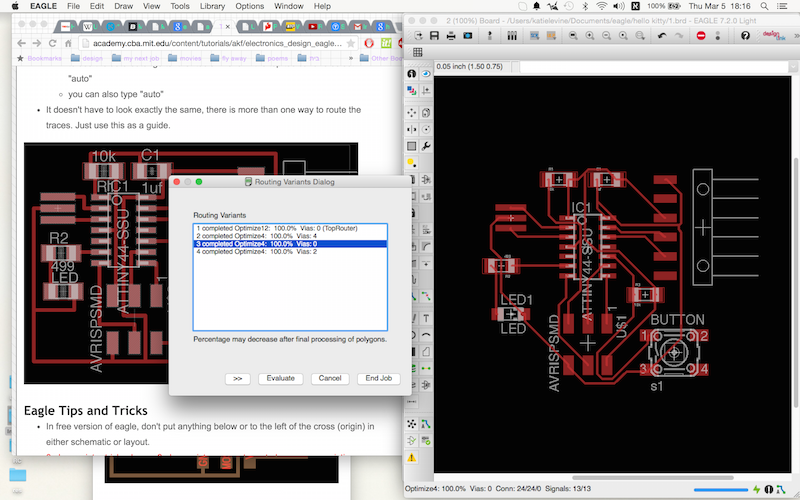Open the CAM processor icon in EAGLE toolbar
800x500 pixels.
click(468, 36)
